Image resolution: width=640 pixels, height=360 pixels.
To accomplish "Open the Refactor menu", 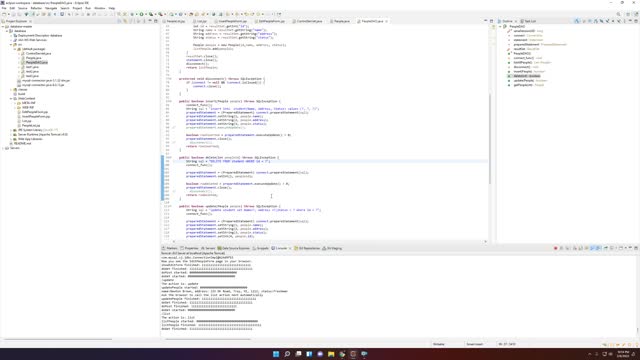I will (36, 8).
